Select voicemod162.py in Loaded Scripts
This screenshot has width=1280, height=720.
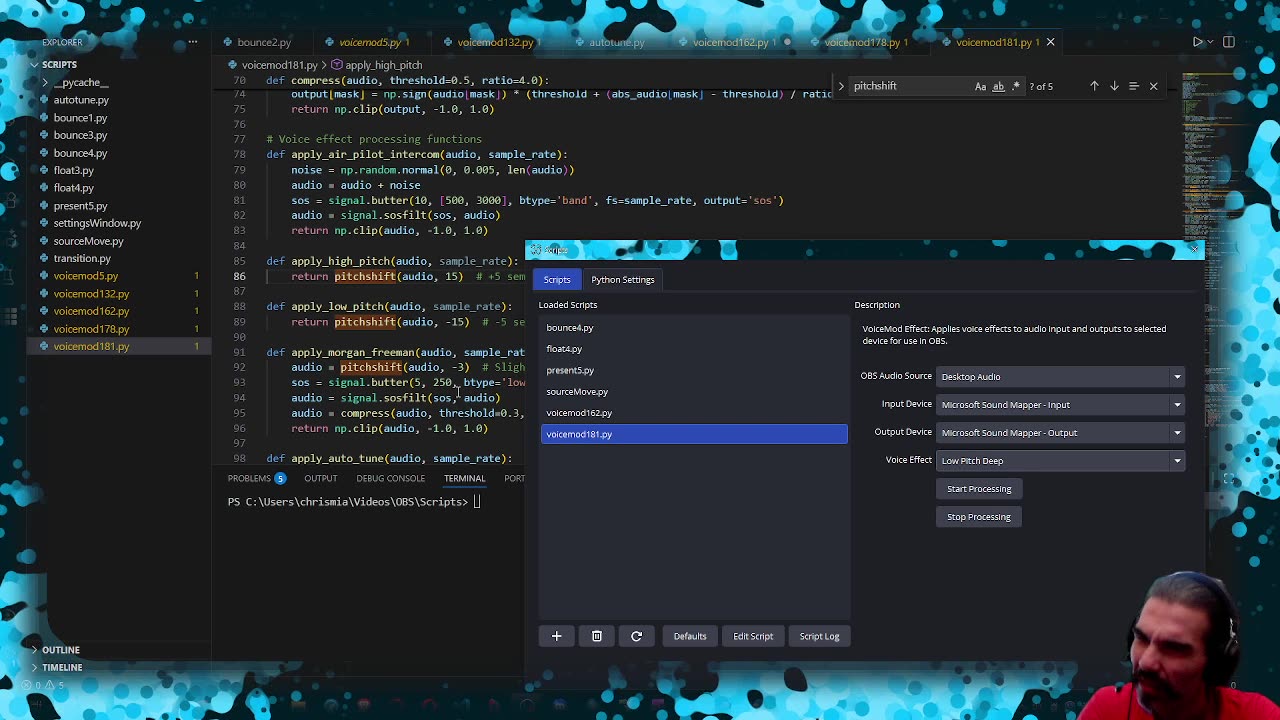coord(694,413)
